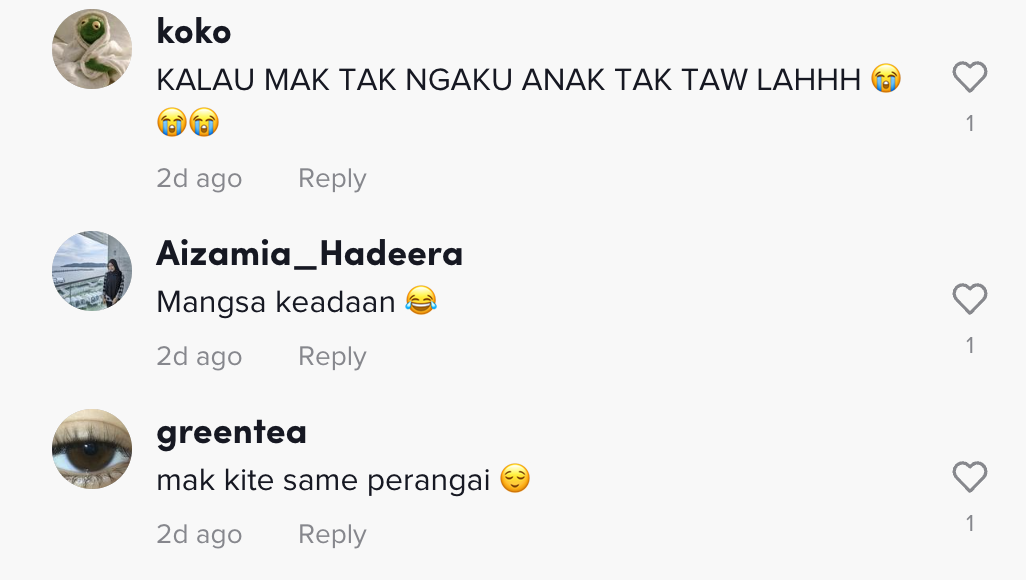Click the '2d ago' timestamp on koko's comment

pos(199,178)
